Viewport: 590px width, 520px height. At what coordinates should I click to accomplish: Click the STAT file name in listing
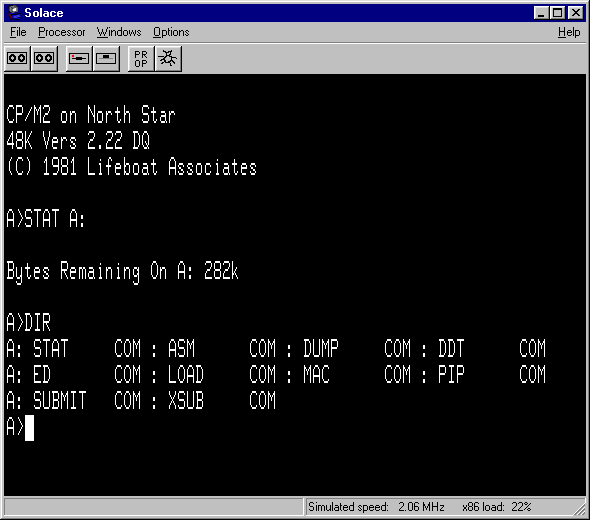point(50,348)
